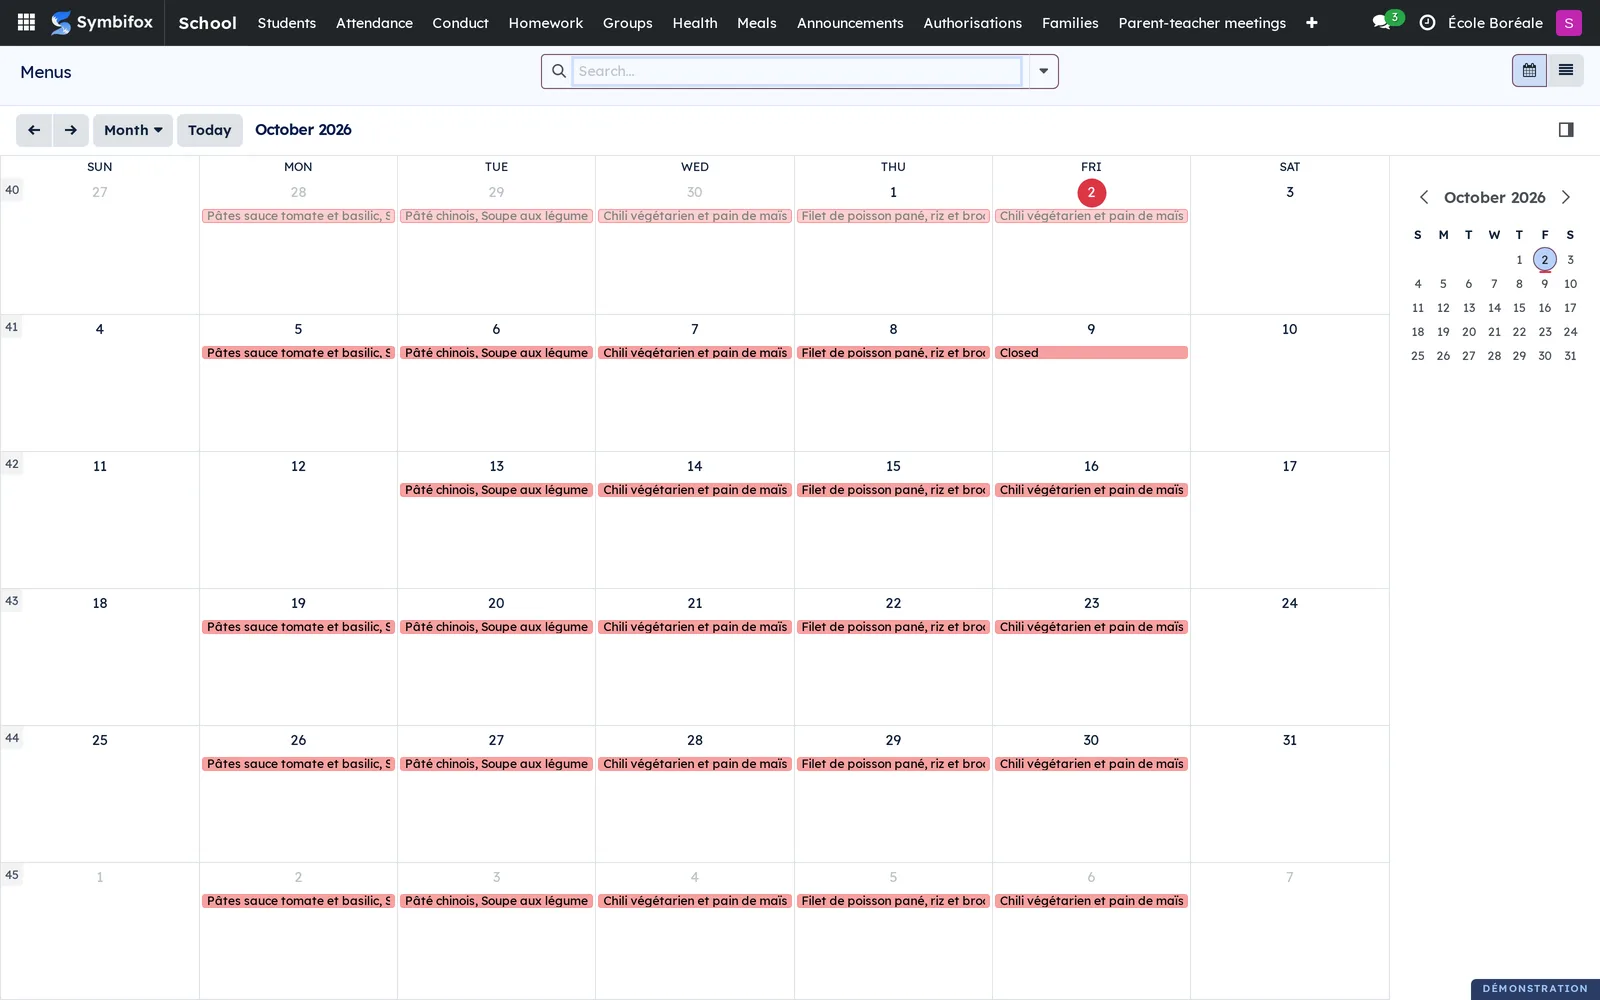
Task: Focus the Search input field
Action: point(797,71)
